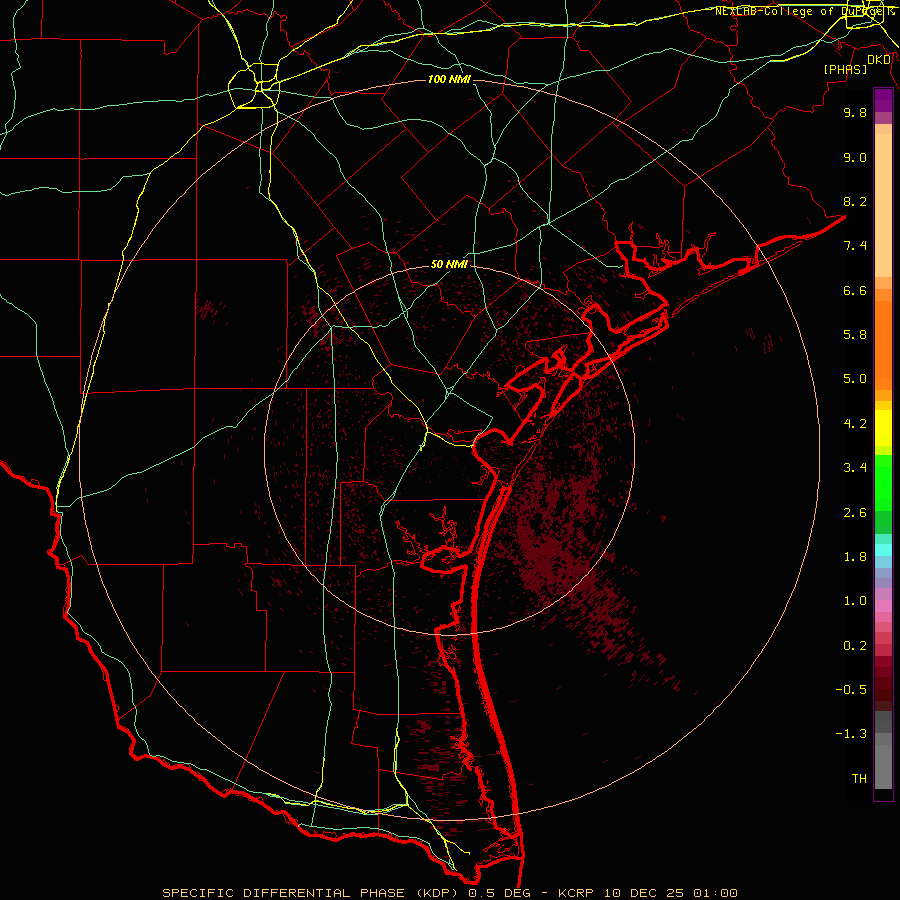Click the 9.0 value on the color scale
This screenshot has height=900, width=900.
[855, 157]
